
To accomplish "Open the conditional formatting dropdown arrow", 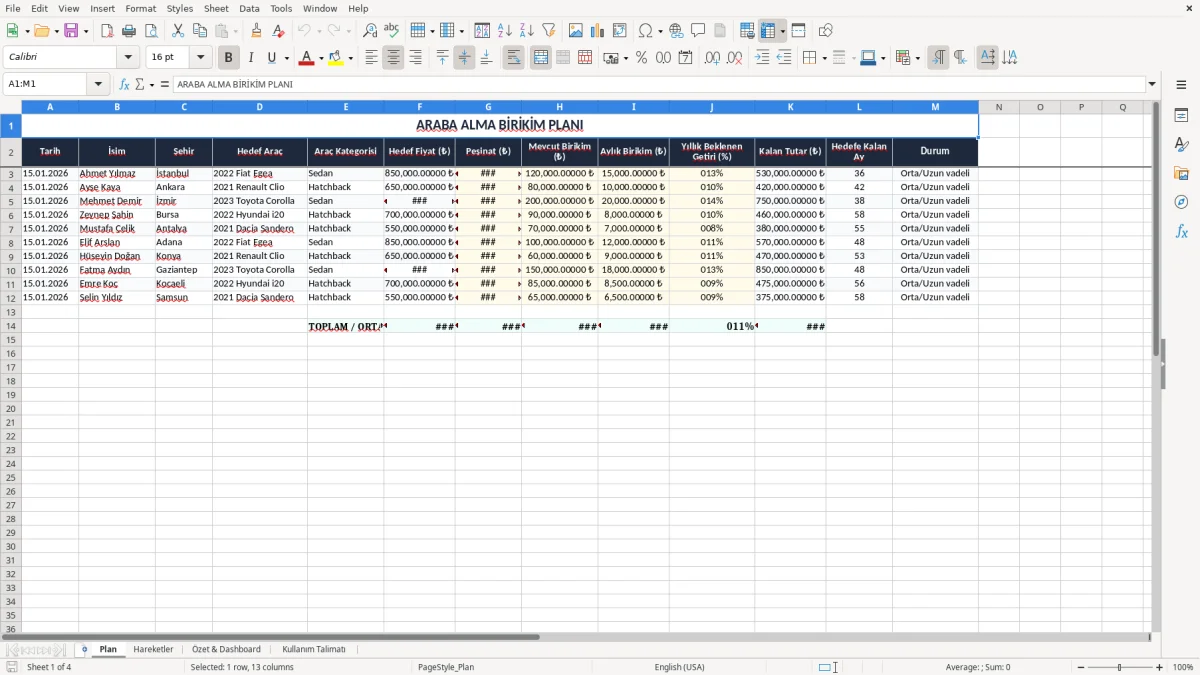I will (917, 58).
